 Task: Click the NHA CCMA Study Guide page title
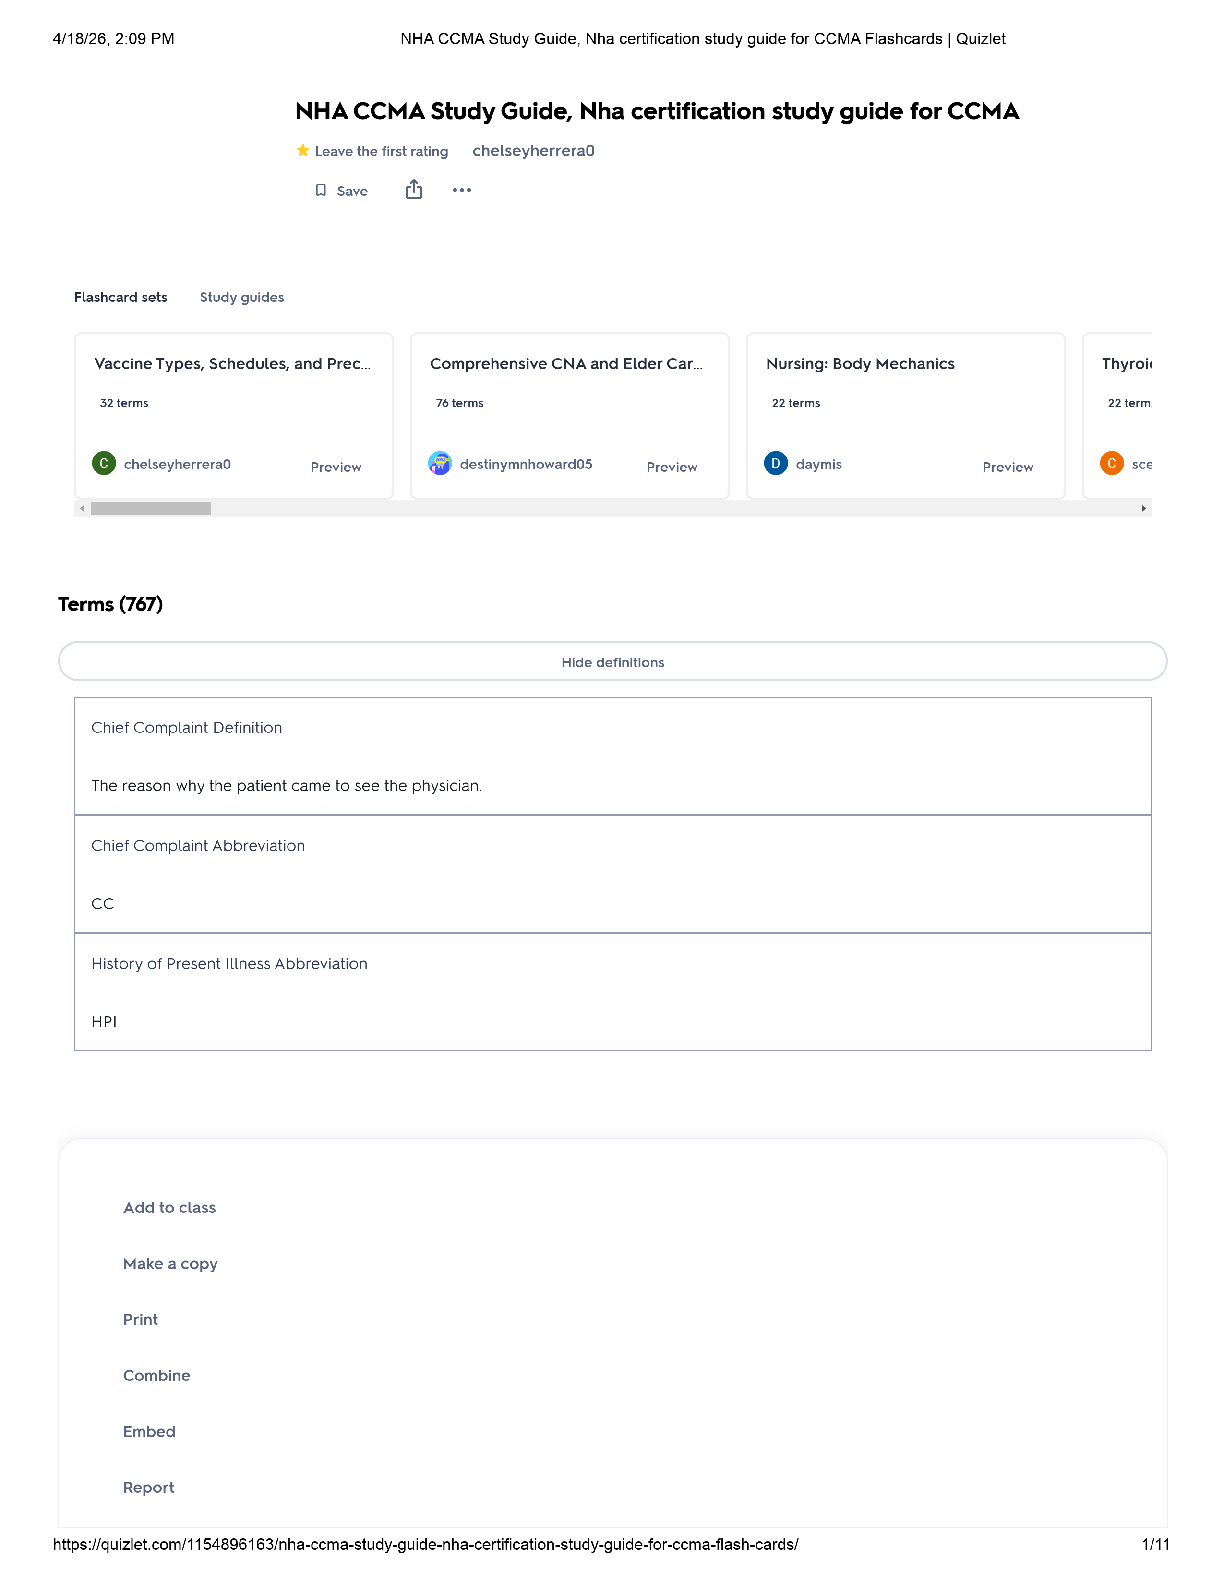click(657, 111)
